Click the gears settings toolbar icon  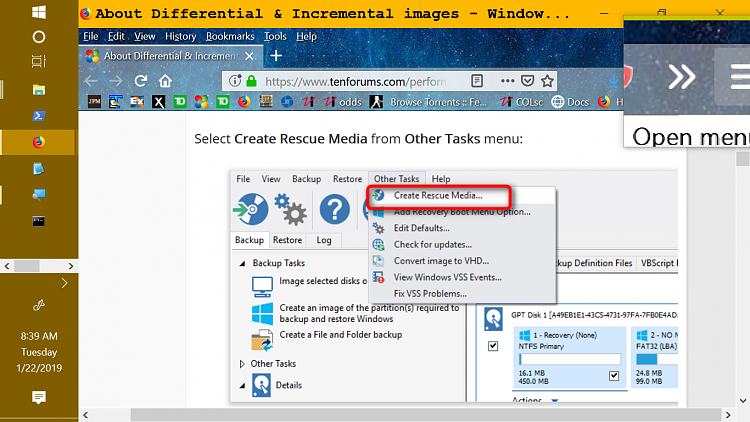click(290, 209)
